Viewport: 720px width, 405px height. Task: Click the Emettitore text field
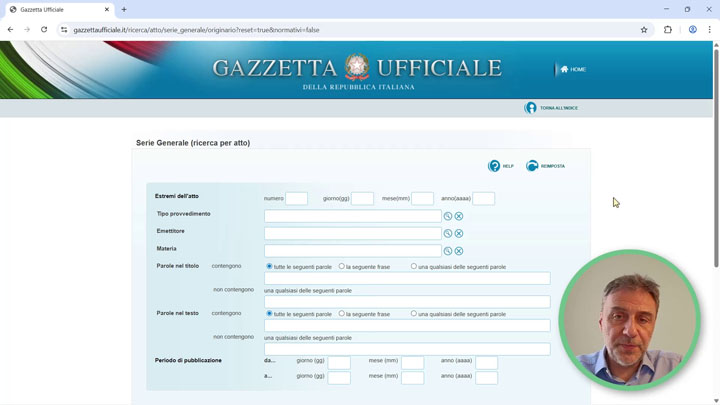353,233
